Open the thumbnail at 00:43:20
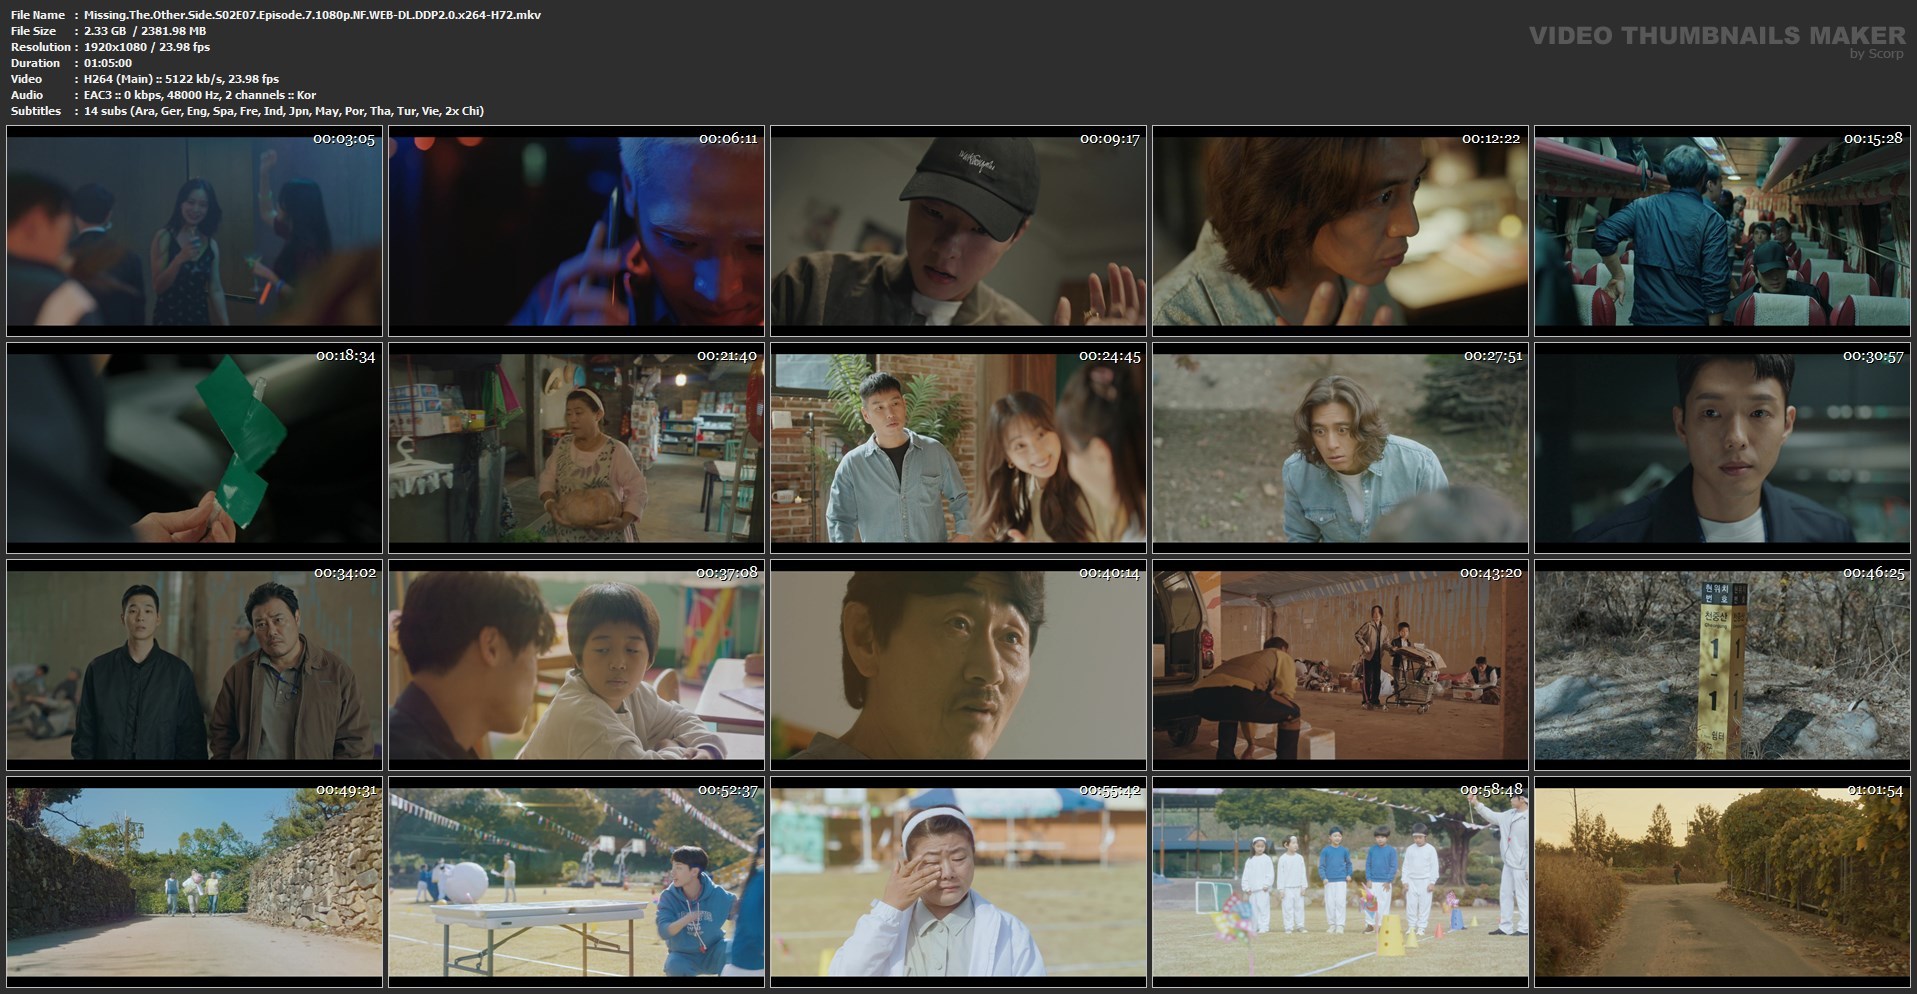This screenshot has height=994, width=1917. [1340, 665]
